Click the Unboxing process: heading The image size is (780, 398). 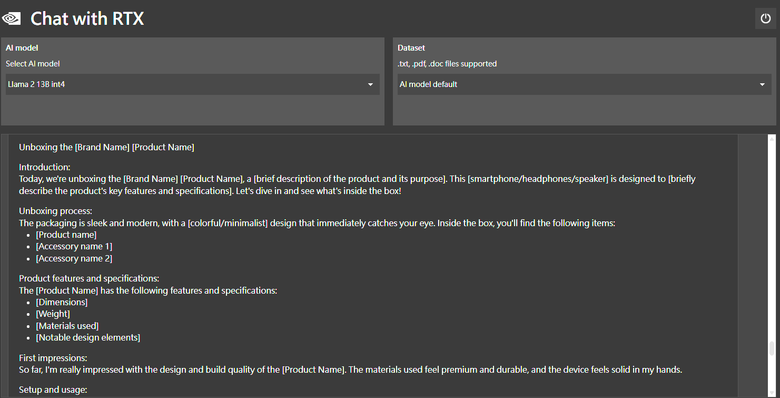click(56, 211)
